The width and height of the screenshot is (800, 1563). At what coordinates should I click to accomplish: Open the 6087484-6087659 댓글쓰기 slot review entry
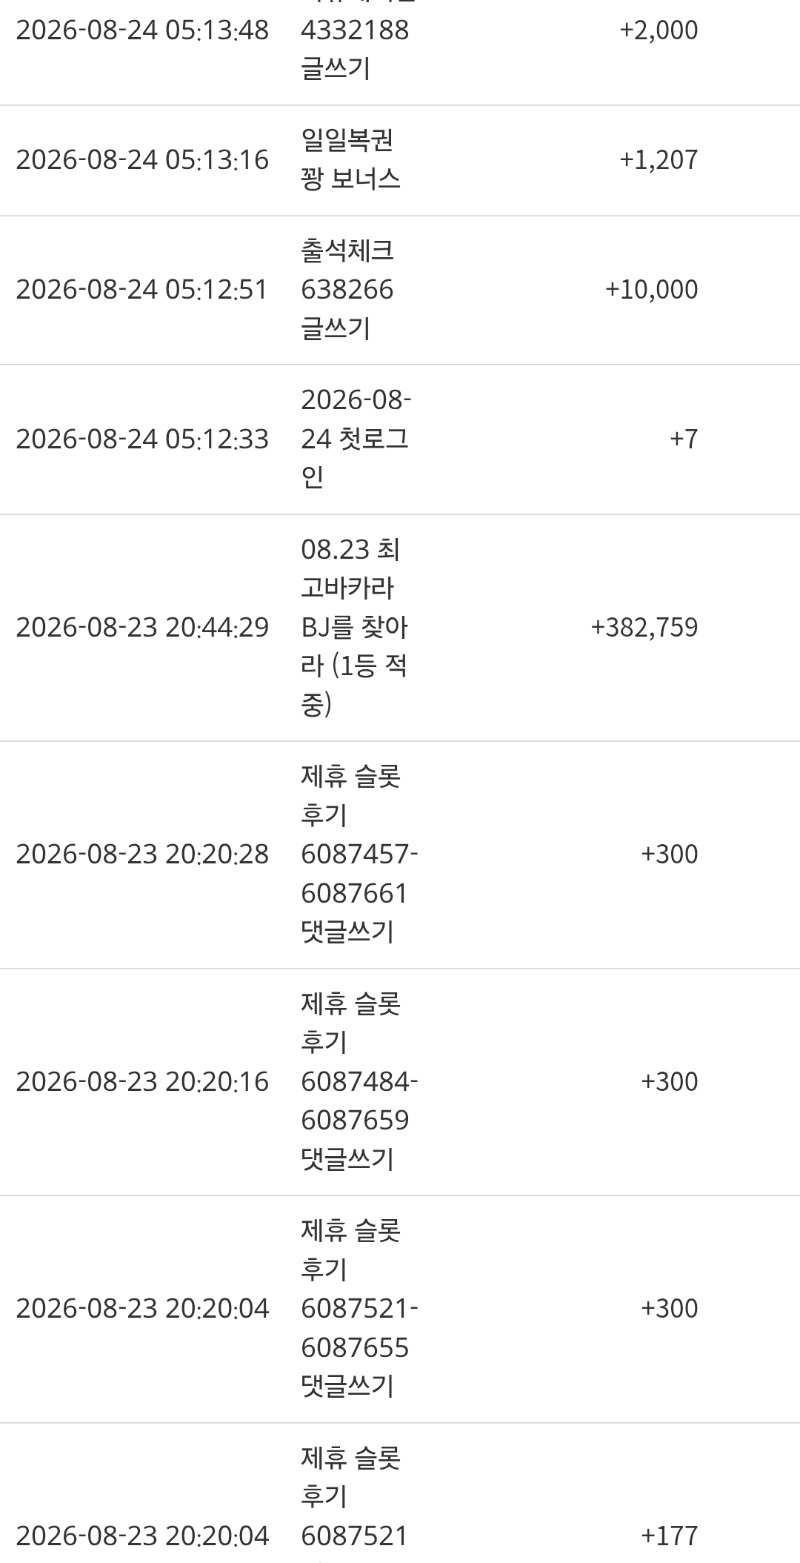(360, 1082)
